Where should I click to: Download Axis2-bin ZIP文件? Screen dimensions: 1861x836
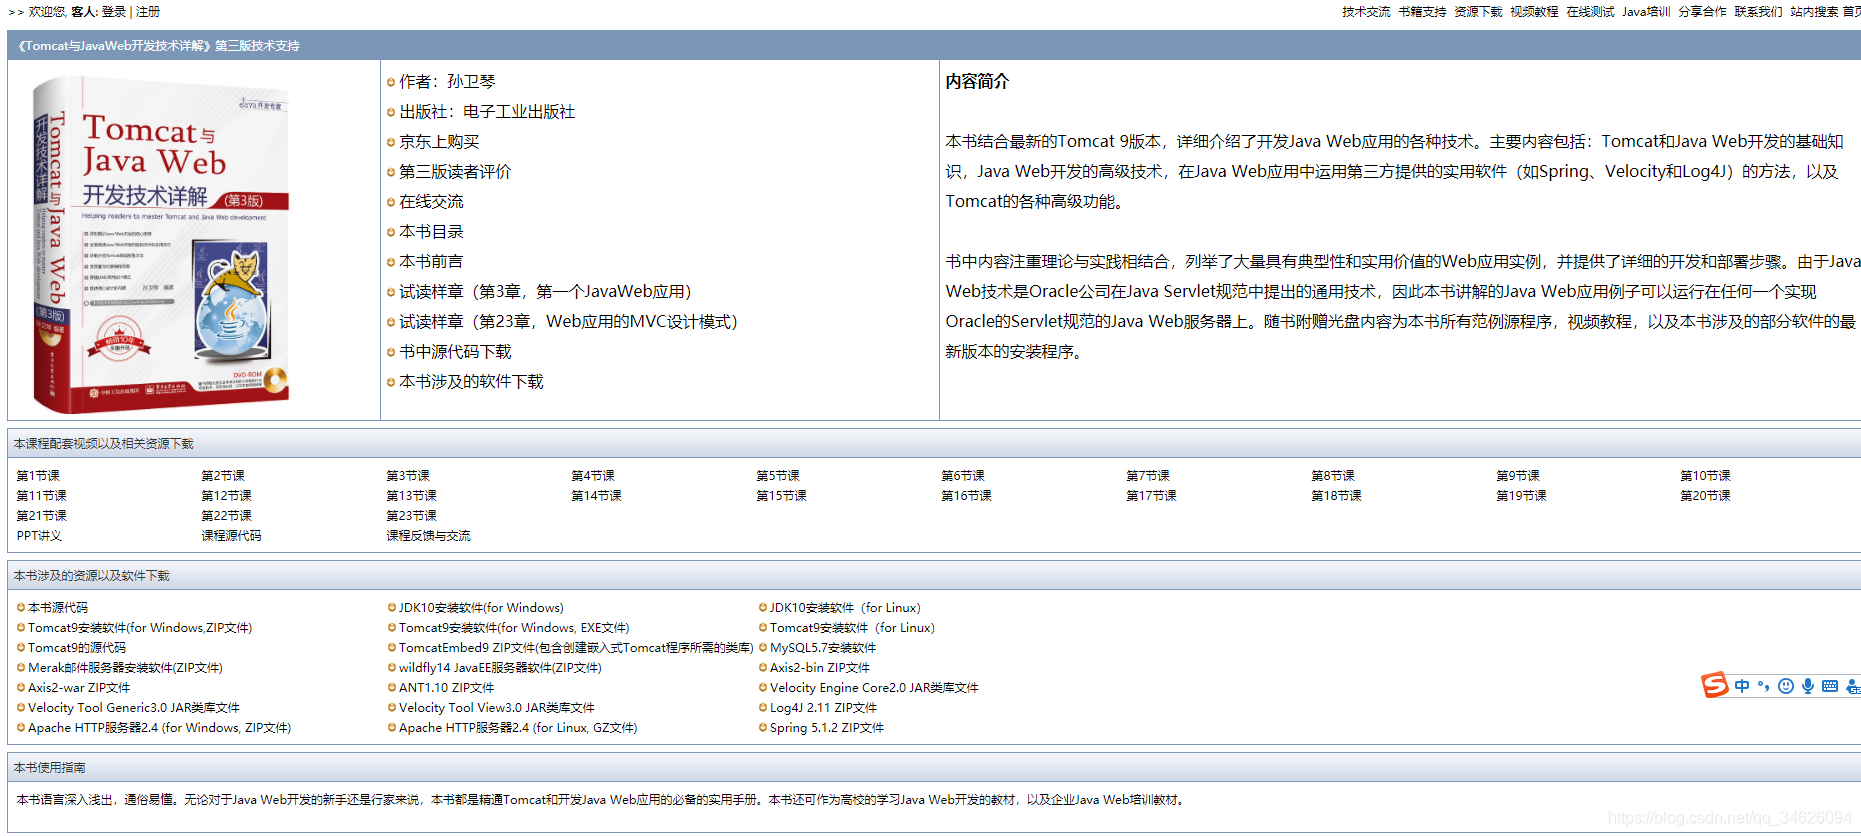tap(820, 668)
